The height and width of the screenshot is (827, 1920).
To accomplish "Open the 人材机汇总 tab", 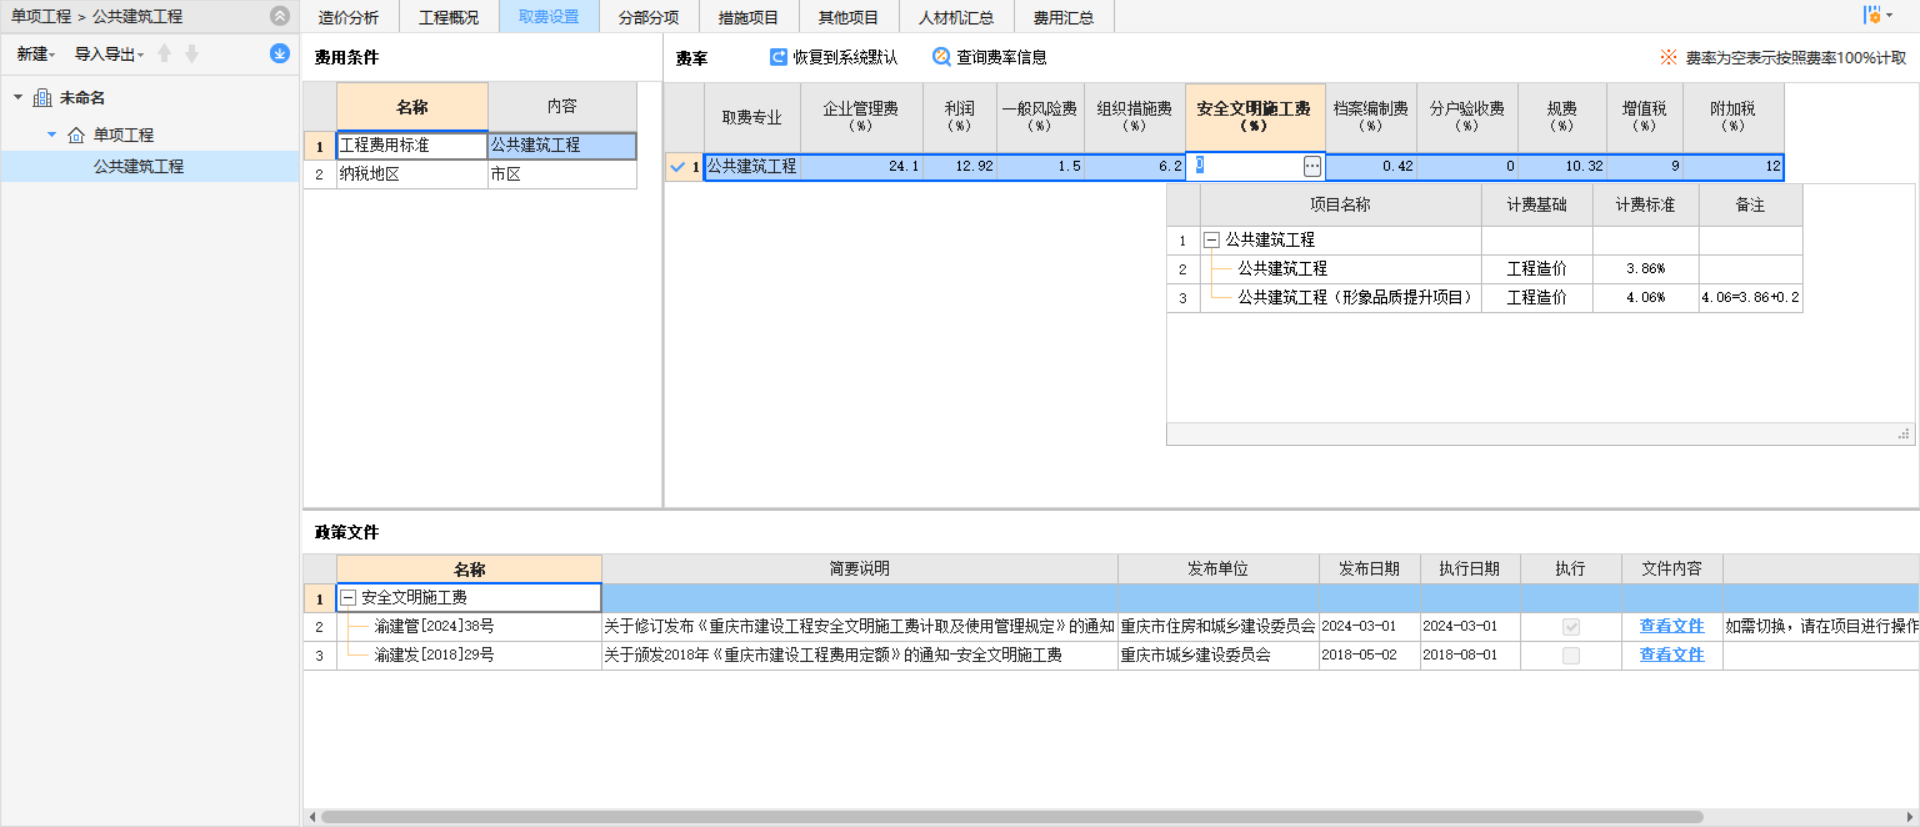I will [956, 17].
